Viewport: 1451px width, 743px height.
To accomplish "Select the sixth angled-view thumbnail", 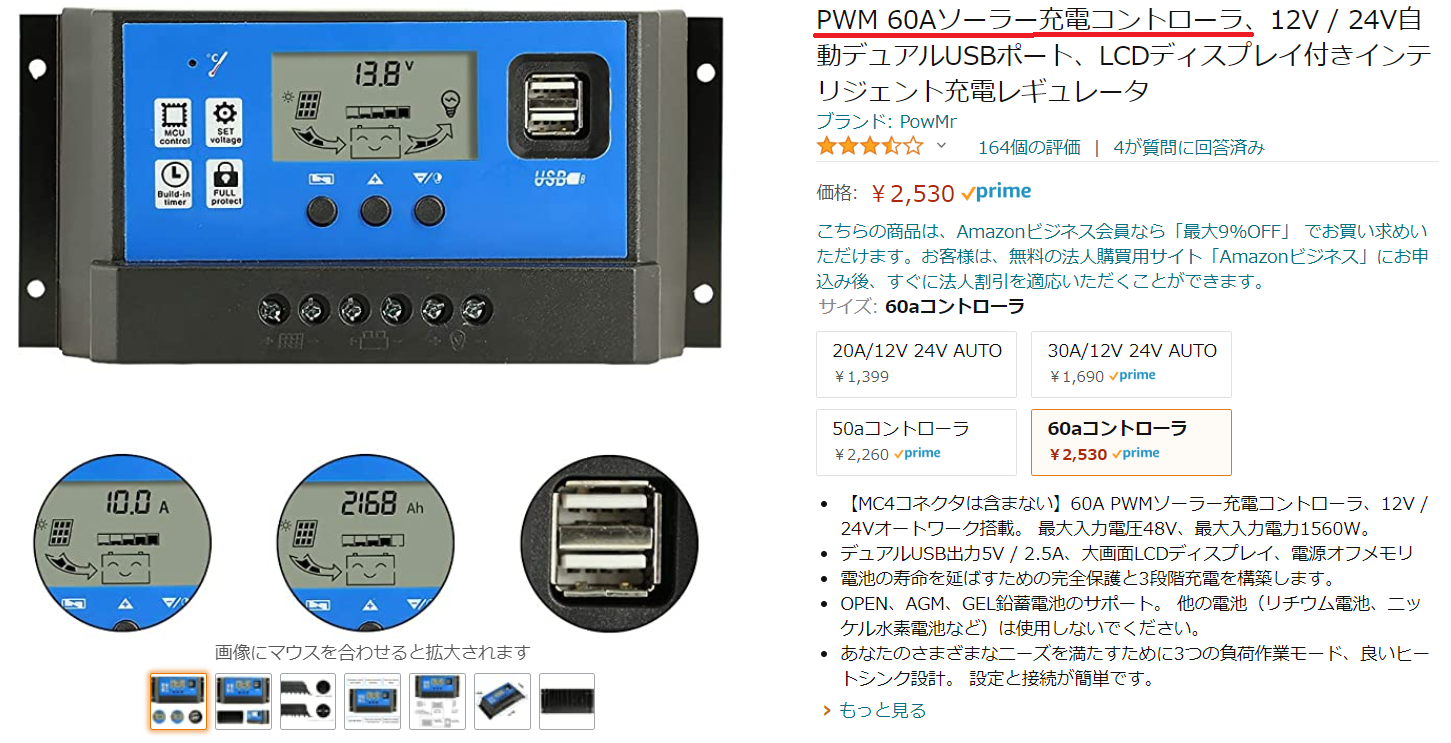I will [502, 701].
